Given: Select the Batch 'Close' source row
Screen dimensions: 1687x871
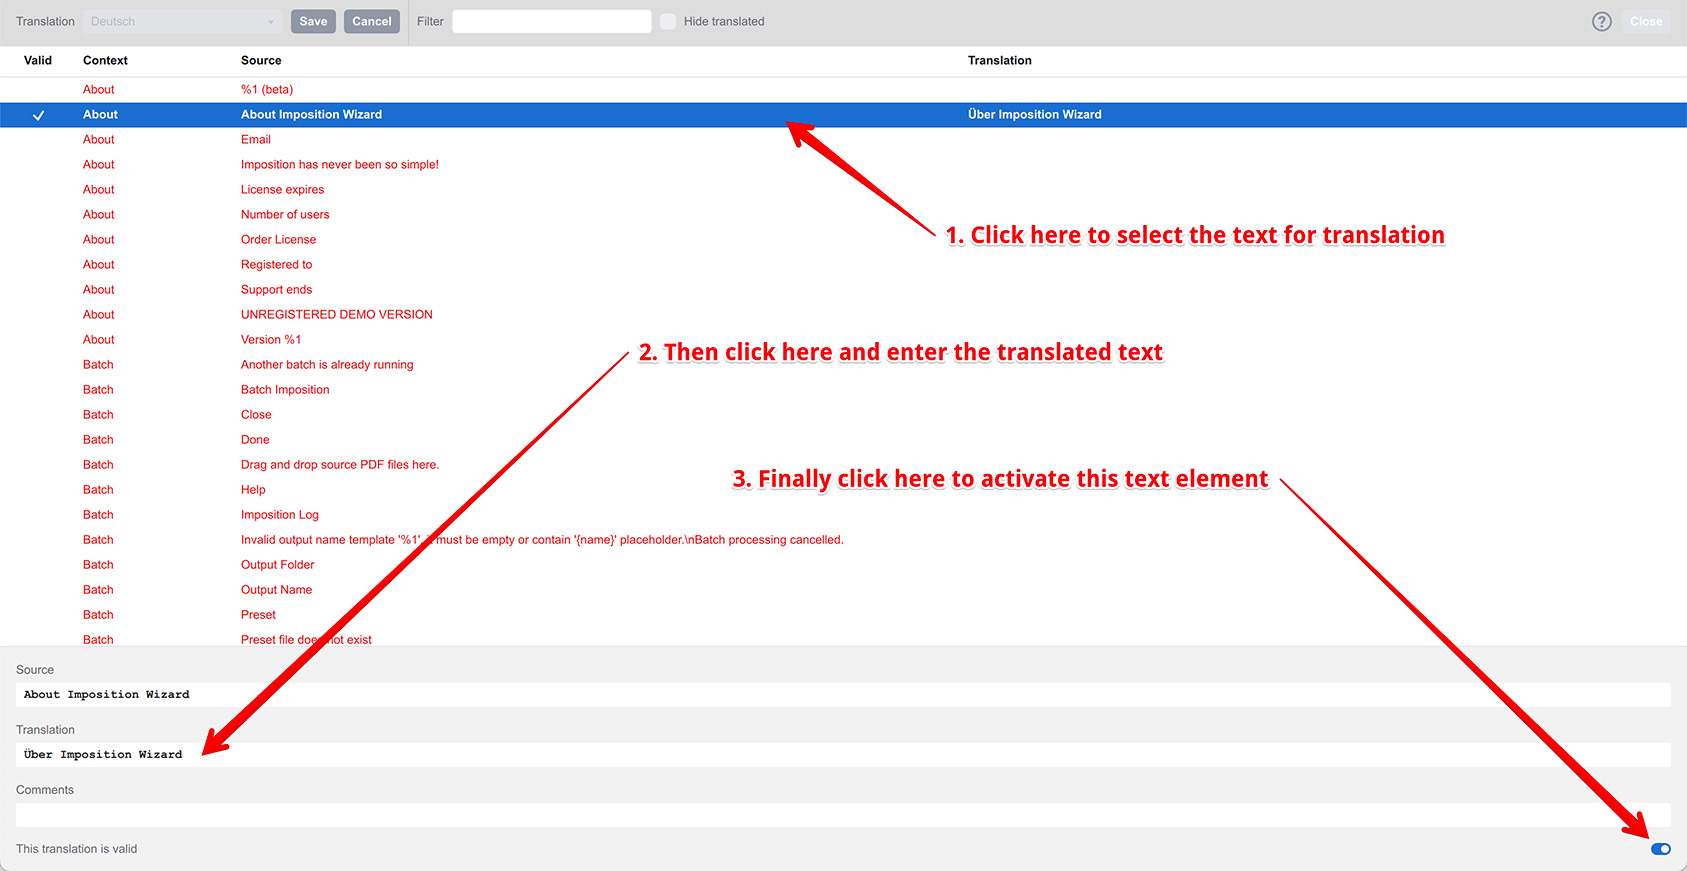Looking at the screenshot, I should pos(843,415).
